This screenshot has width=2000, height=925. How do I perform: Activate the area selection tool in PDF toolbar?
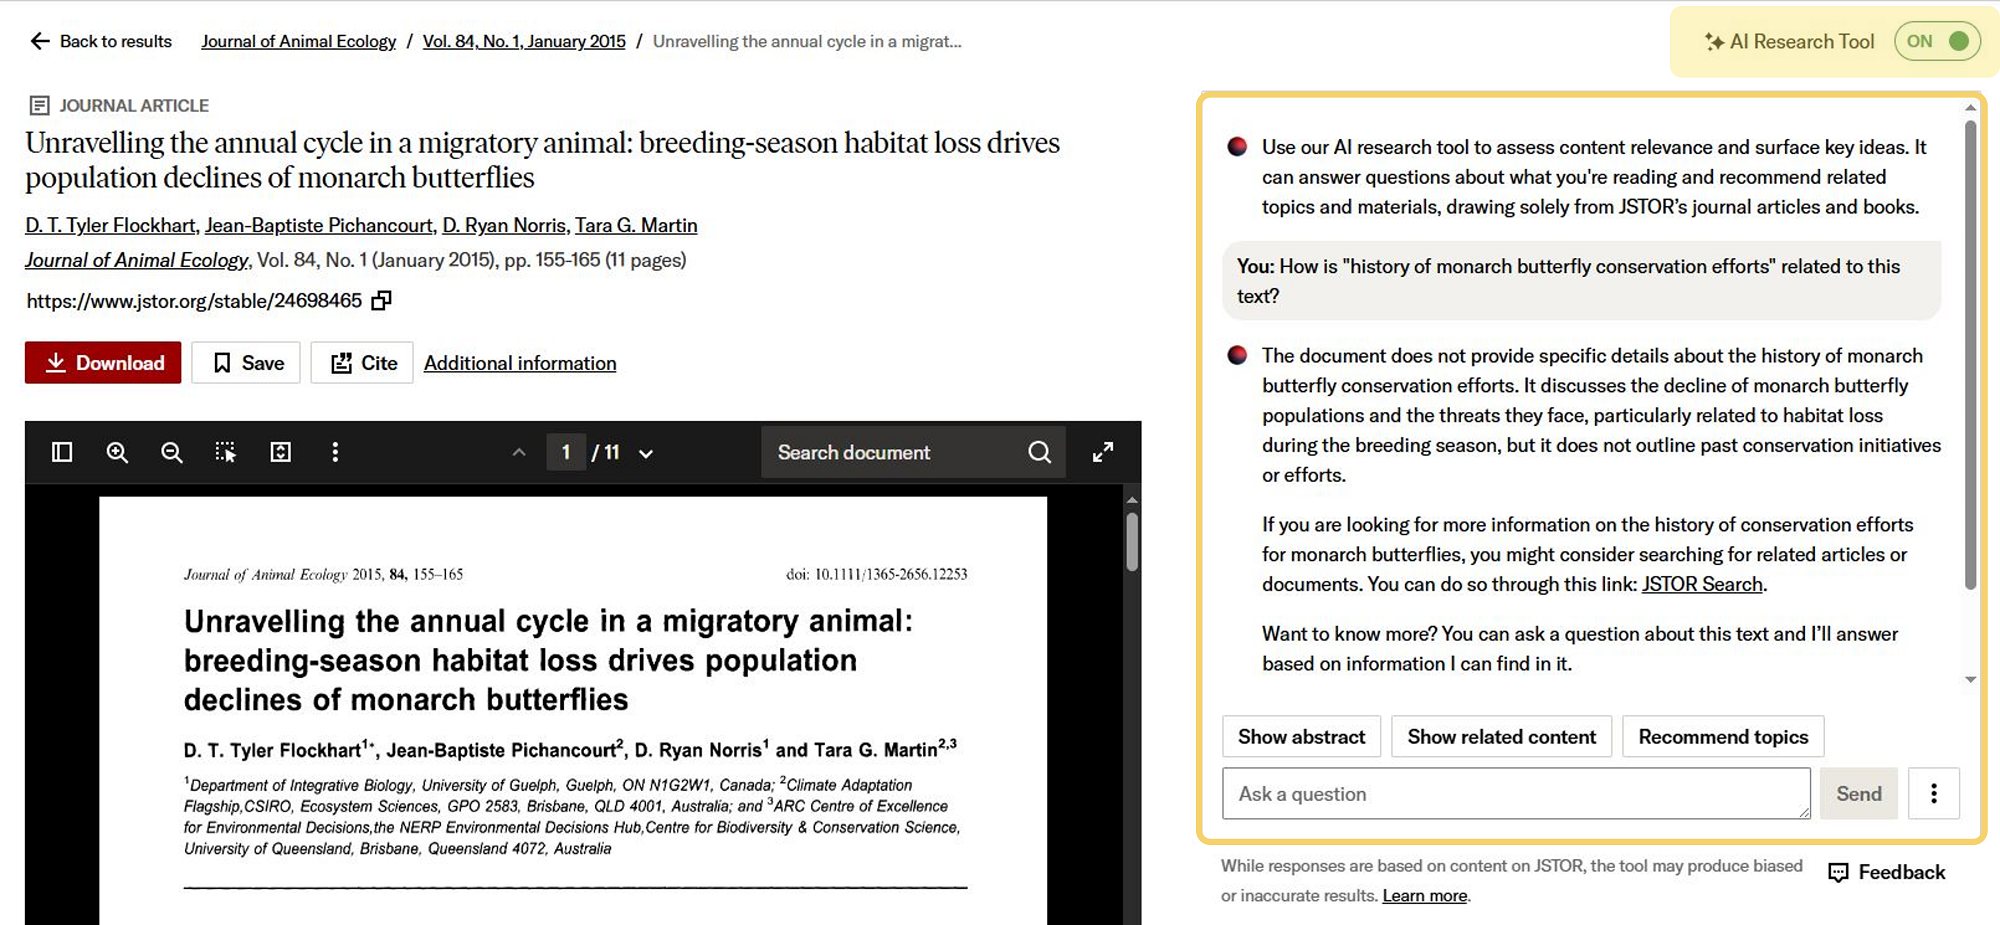[x=226, y=452]
